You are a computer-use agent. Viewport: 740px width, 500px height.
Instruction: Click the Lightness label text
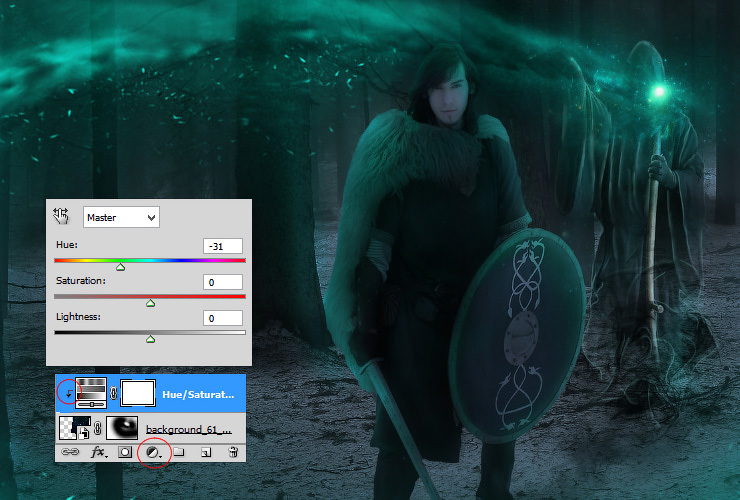78,317
